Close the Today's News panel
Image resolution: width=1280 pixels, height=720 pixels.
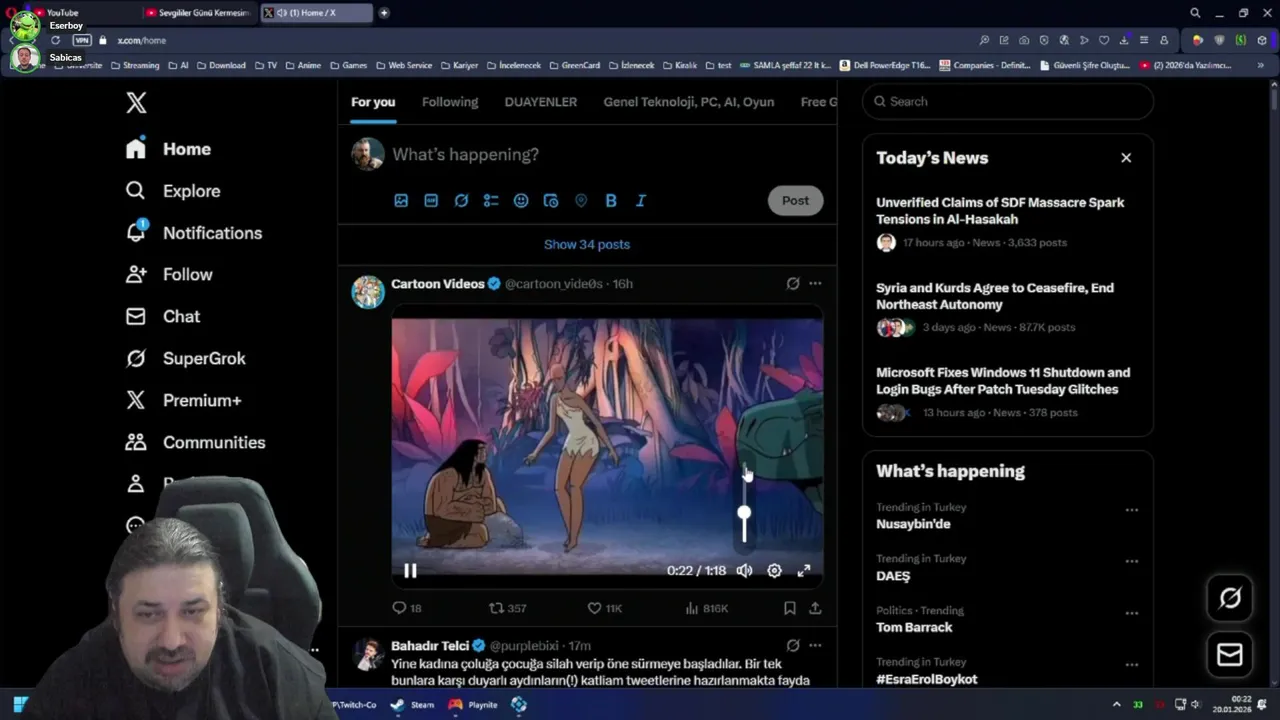point(1126,158)
